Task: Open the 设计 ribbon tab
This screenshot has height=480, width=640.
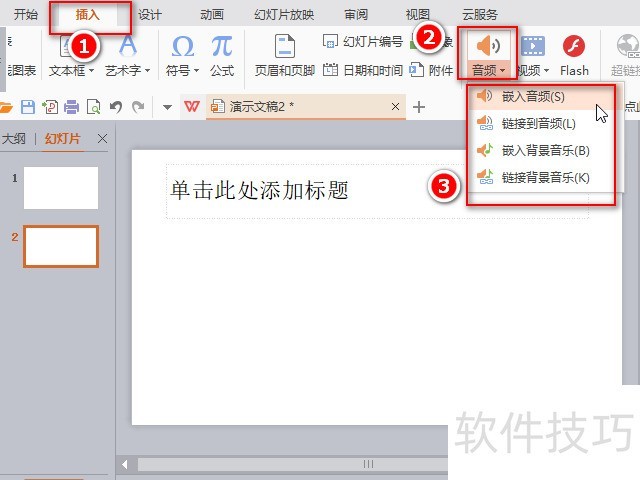Action: (149, 15)
